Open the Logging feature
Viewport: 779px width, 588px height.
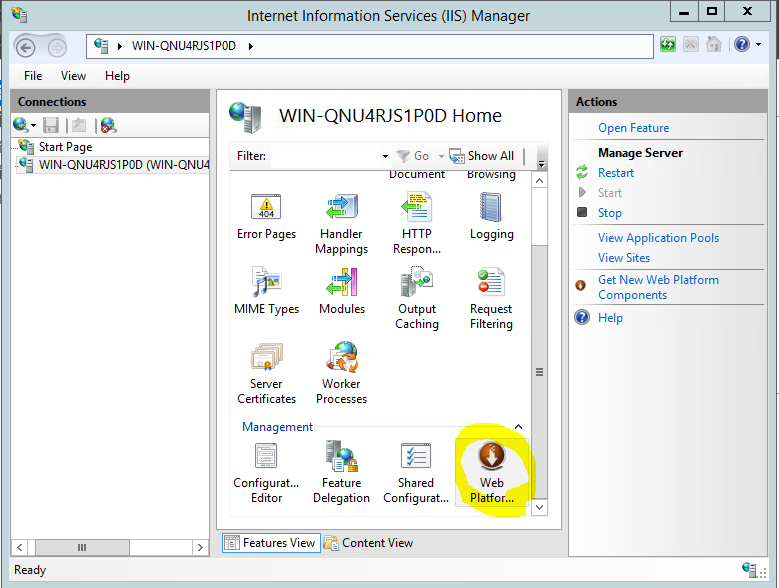[x=491, y=218]
